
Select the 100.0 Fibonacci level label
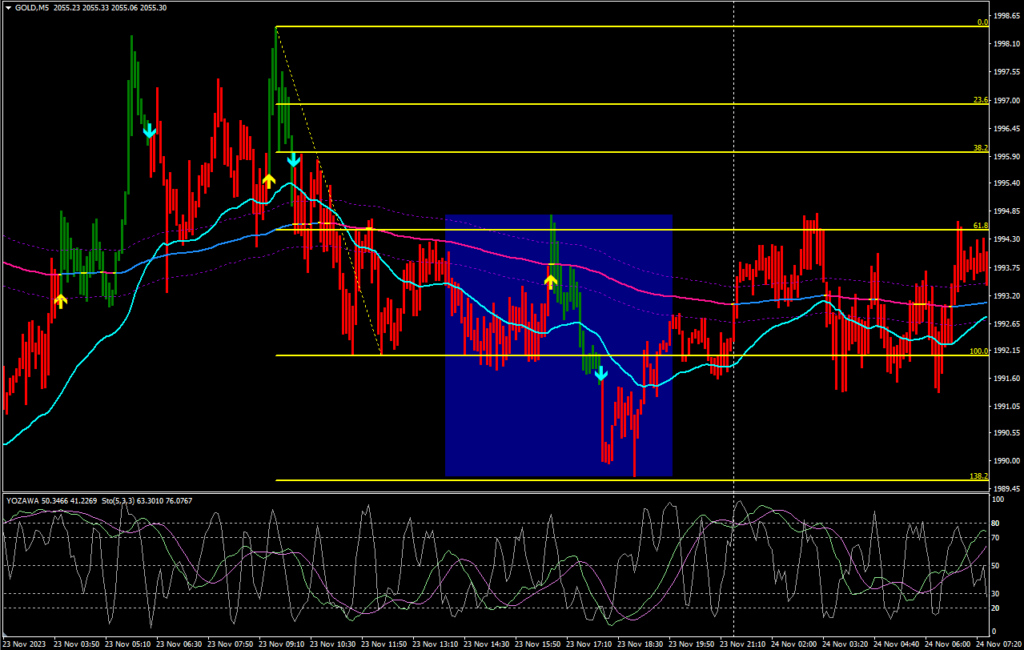979,351
